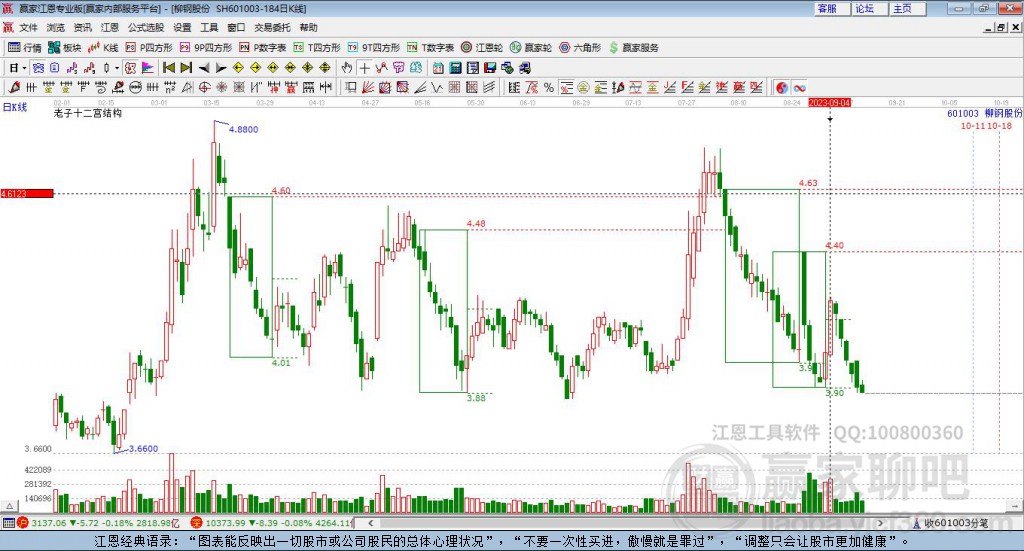Select the hand pan tool
Image resolution: width=1024 pixels, height=551 pixels.
click(346, 68)
